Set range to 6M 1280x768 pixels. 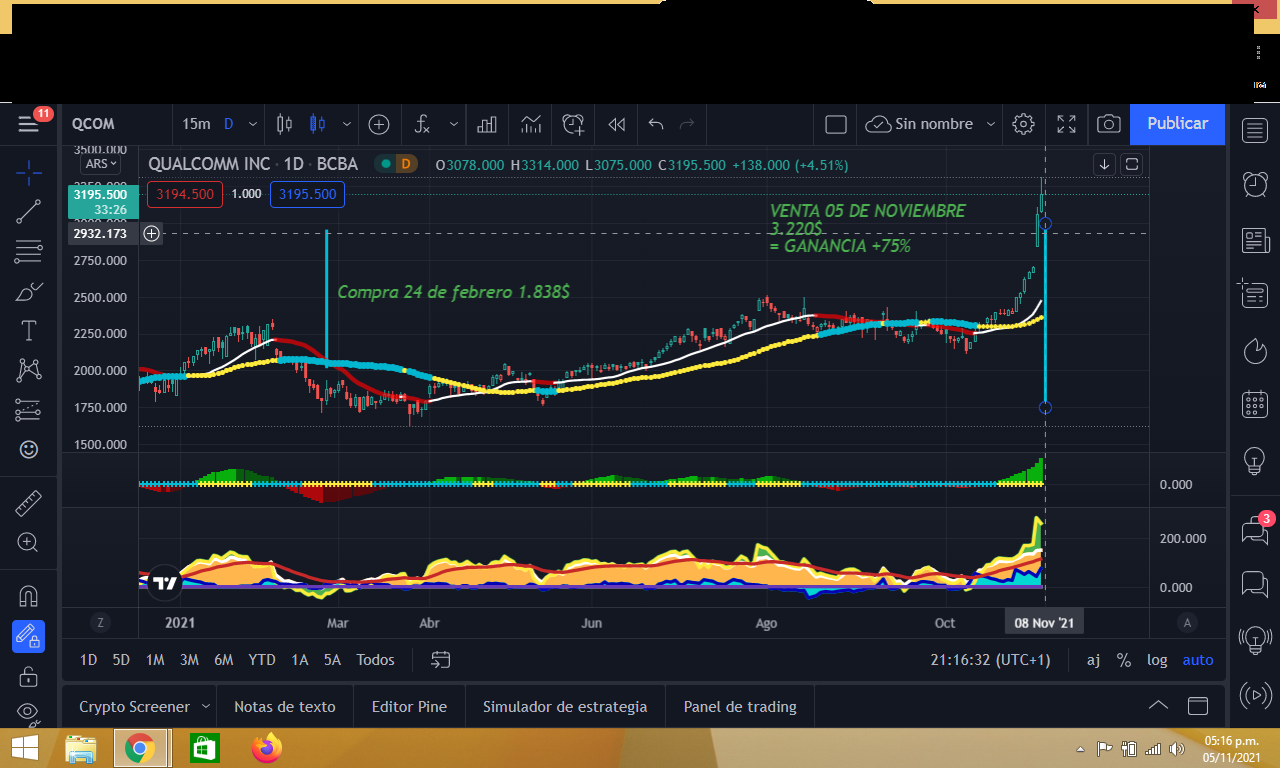point(223,660)
